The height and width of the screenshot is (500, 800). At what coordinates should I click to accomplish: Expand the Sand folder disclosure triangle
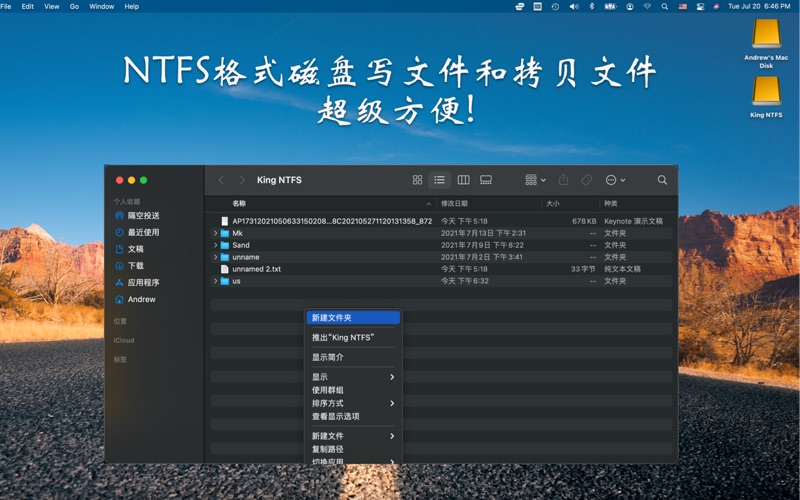pos(215,245)
